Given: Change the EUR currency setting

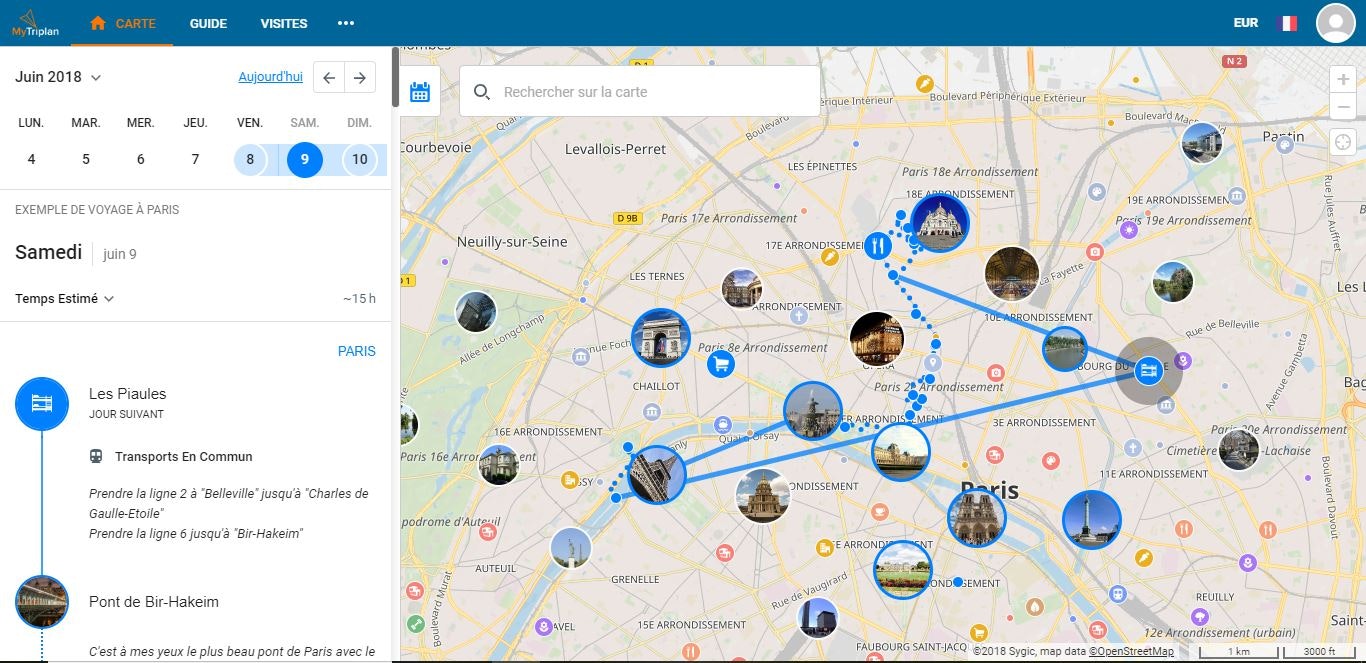Looking at the screenshot, I should point(1246,23).
